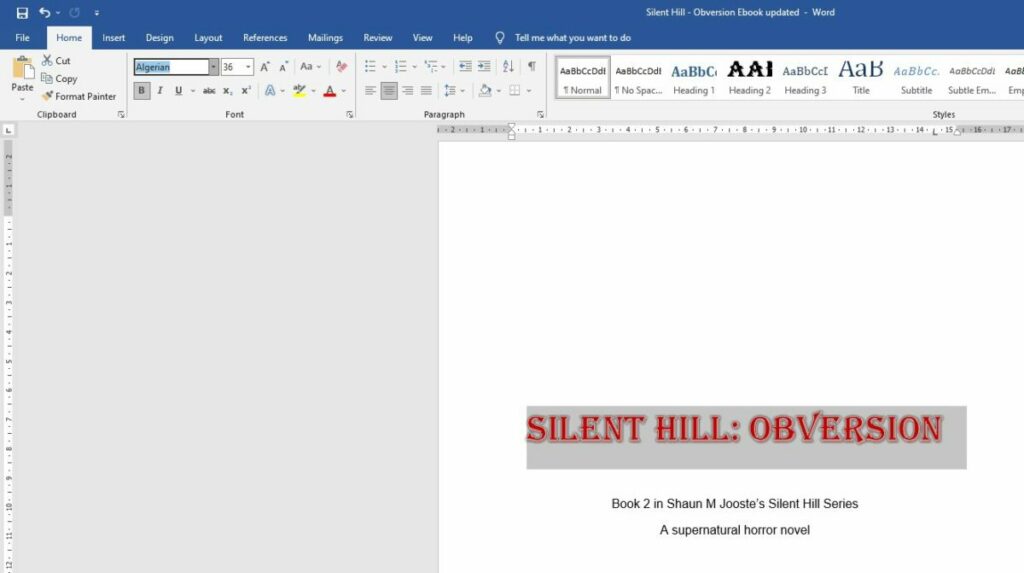Open the font size 36 dropdown
The height and width of the screenshot is (573, 1024).
click(248, 67)
